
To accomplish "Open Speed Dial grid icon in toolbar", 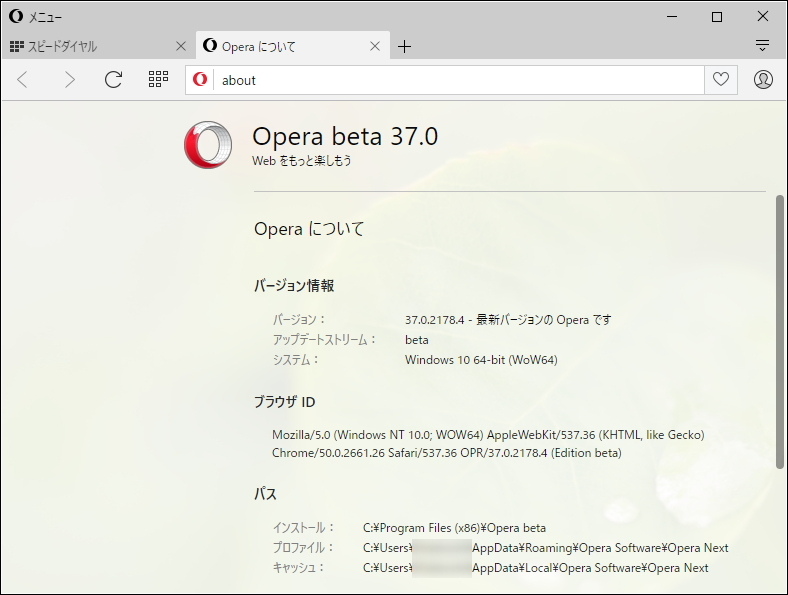I will (x=158, y=79).
